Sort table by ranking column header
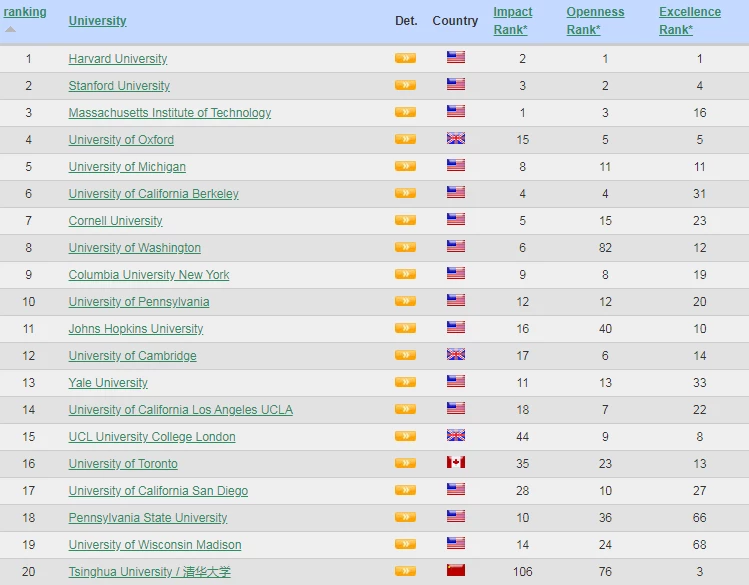Screen dimensions: 749x585 point(25,12)
